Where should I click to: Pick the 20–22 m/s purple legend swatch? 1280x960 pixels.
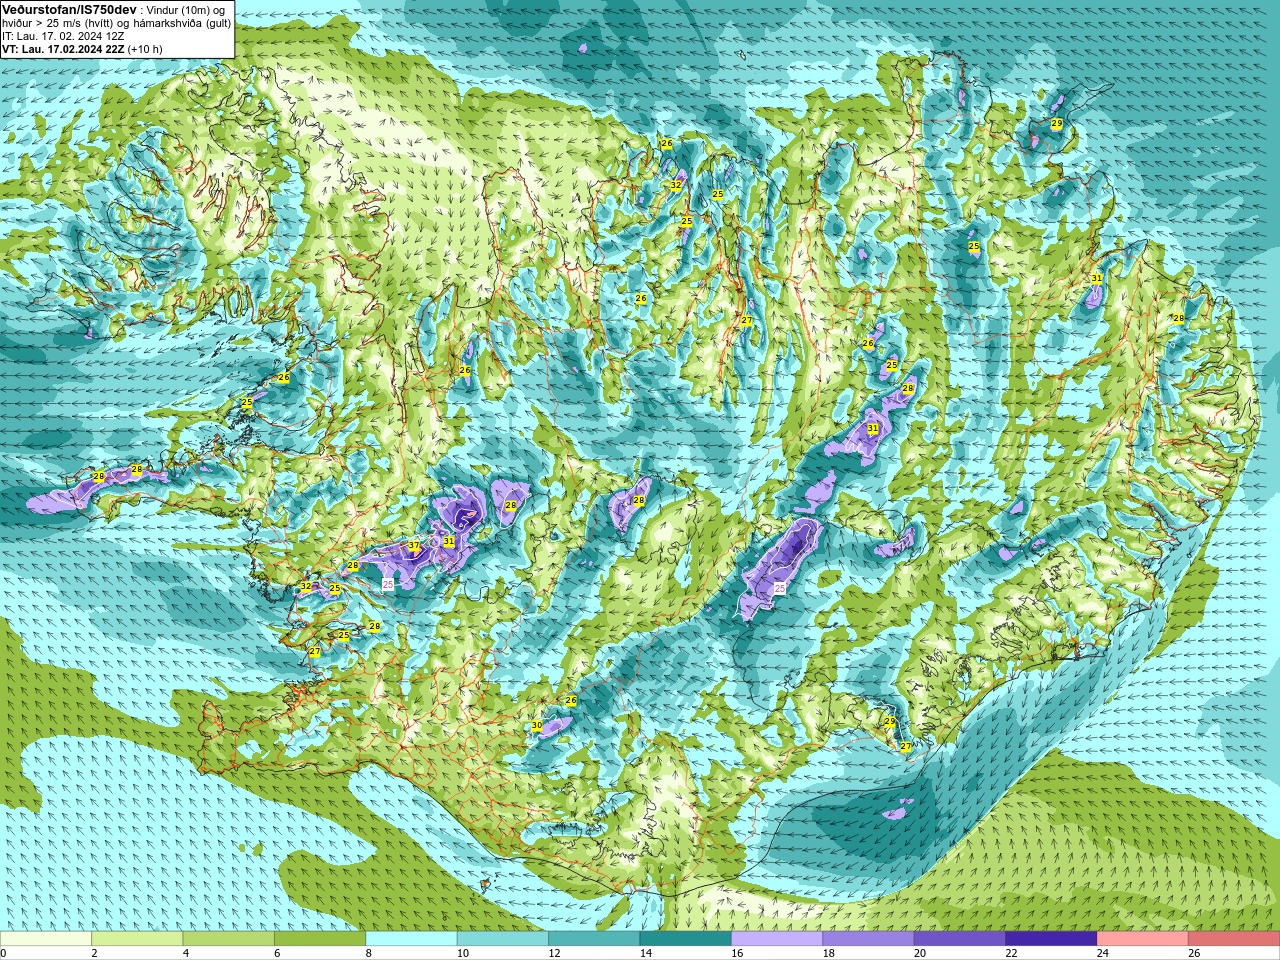point(959,939)
